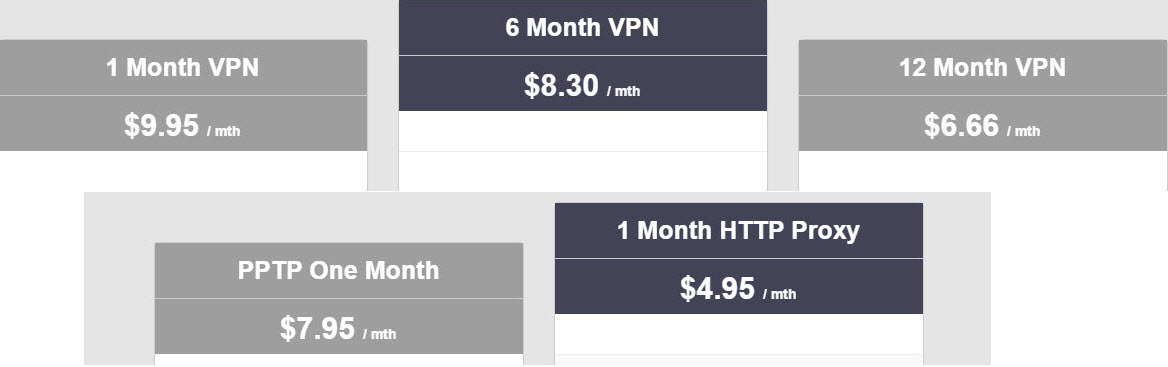Click the '/ mth' label beside $9.95
This screenshot has height=367, width=1168.
tap(223, 132)
